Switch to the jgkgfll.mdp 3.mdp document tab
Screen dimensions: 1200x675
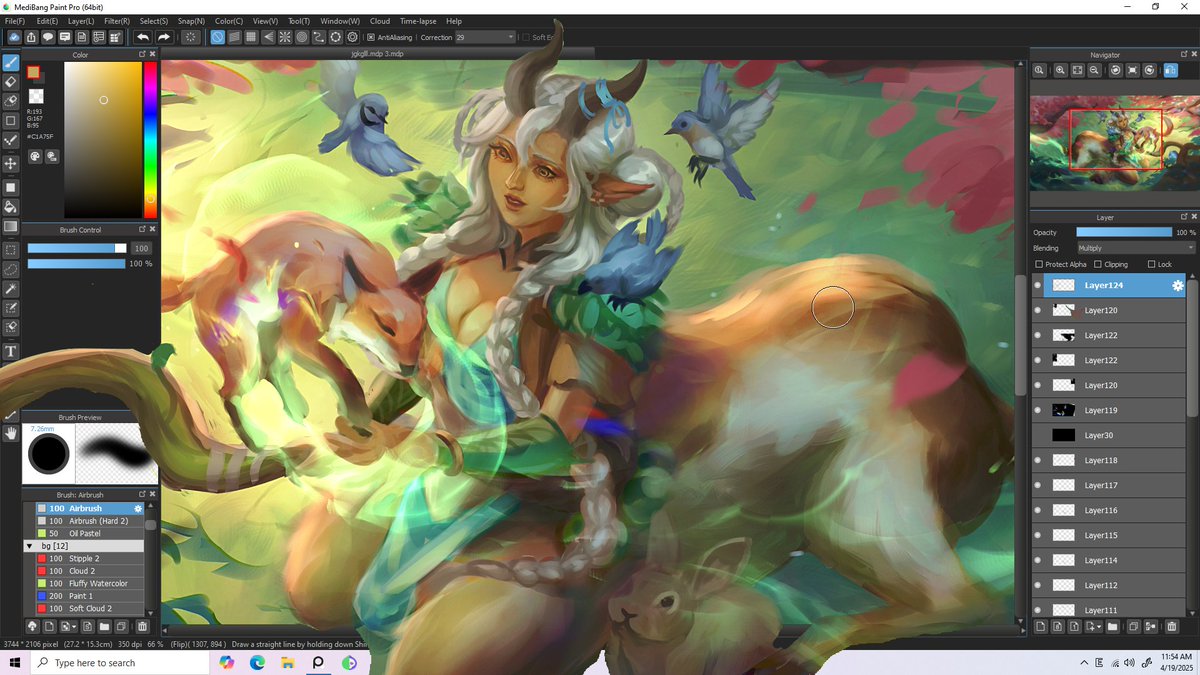378,54
